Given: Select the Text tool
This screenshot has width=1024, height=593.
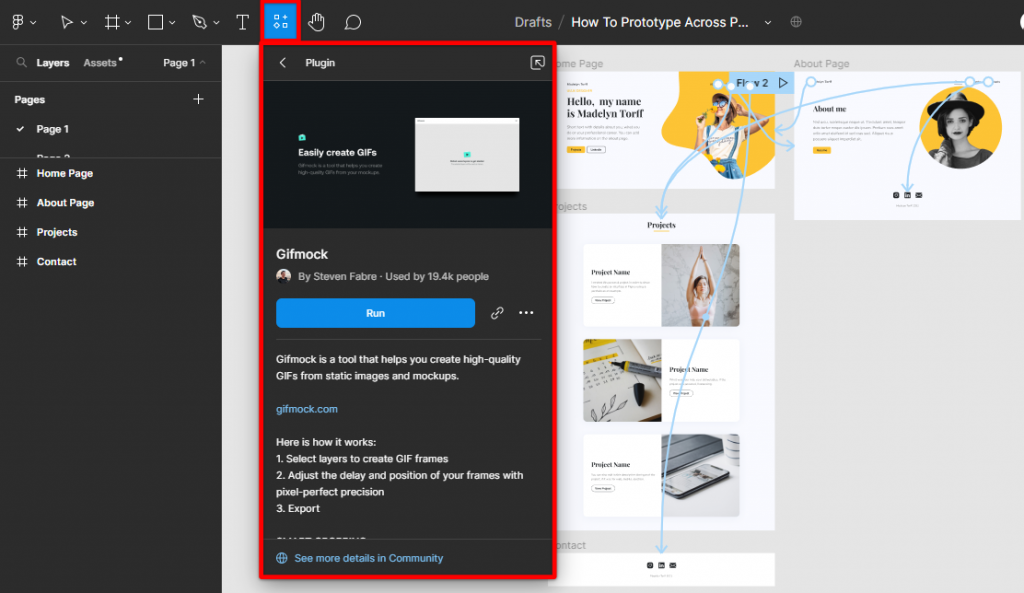Looking at the screenshot, I should 242,21.
